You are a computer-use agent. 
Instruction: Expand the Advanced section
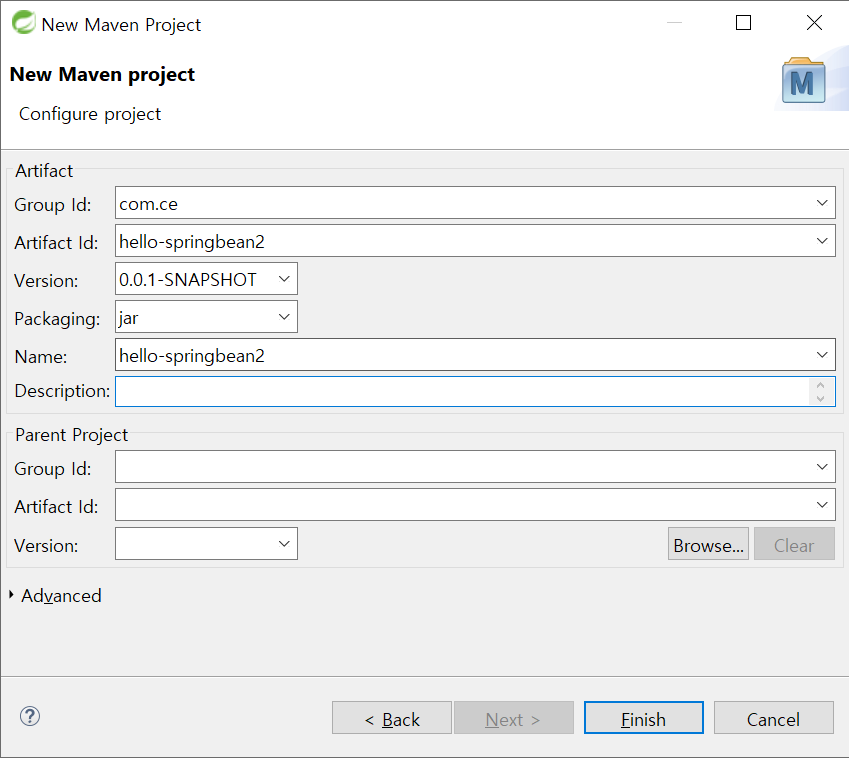pos(11,594)
